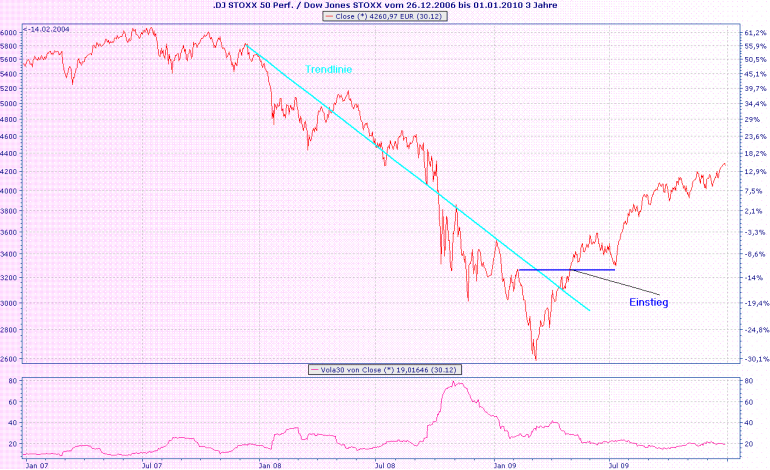Click the cyan descending trend line
This screenshot has width=770, height=470.
pyautogui.click(x=417, y=178)
